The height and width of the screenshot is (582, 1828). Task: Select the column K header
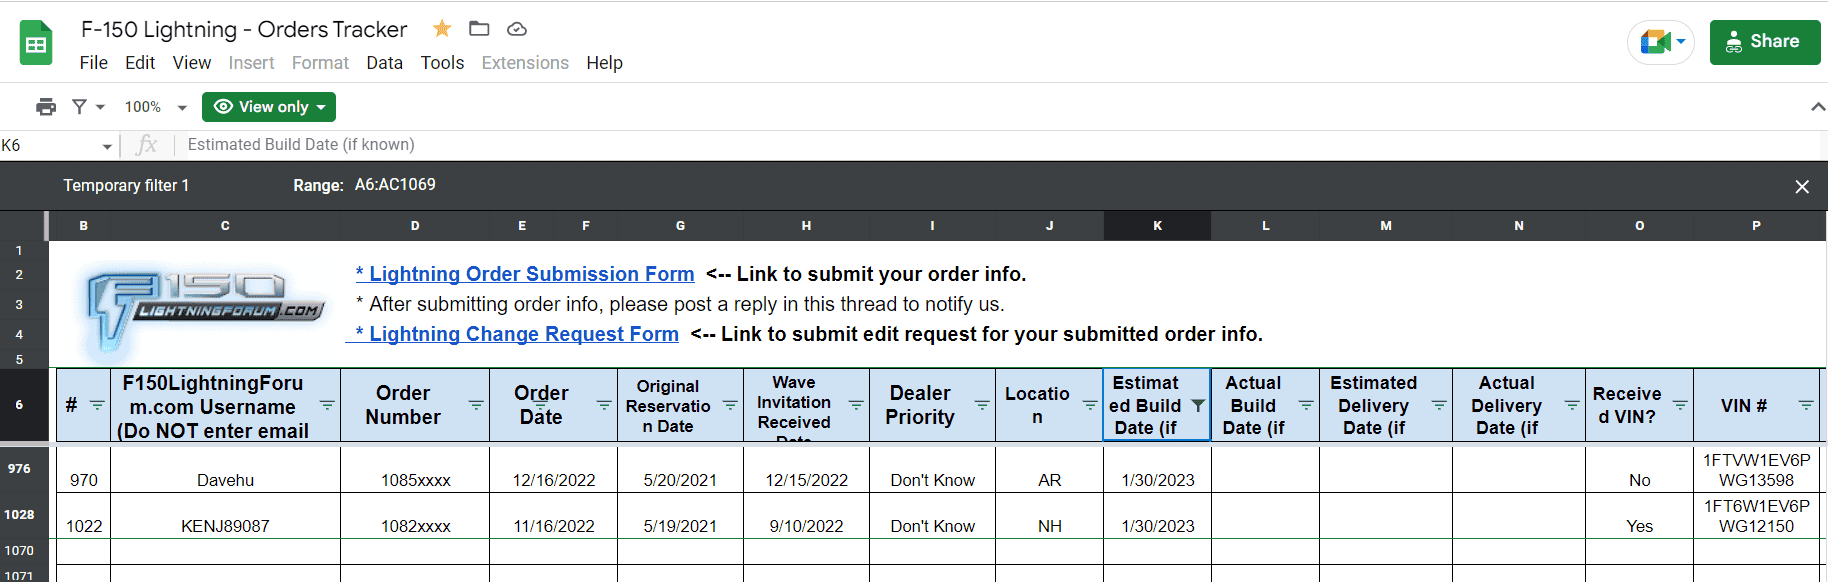(x=1157, y=226)
